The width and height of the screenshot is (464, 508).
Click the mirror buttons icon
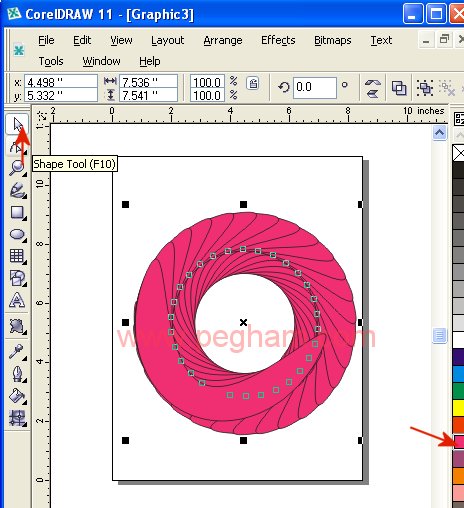[373, 88]
